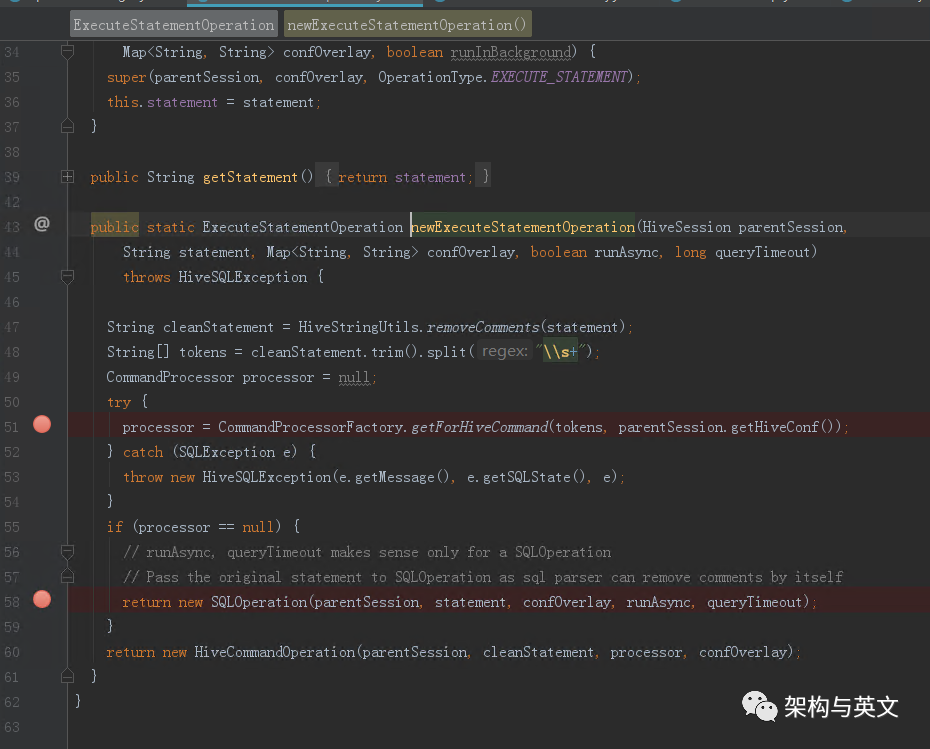Click removeComments on line 47
Image resolution: width=930 pixels, height=749 pixels.
[483, 327]
